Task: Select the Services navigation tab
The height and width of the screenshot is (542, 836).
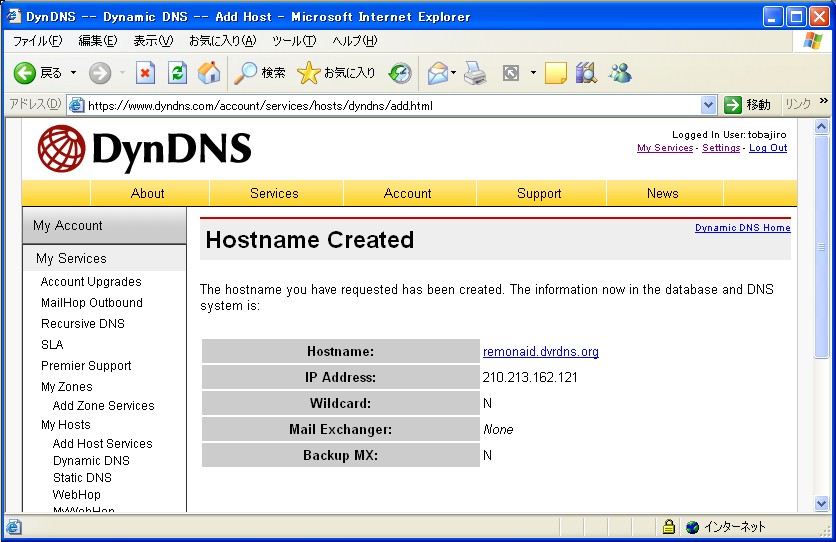Action: click(x=275, y=193)
